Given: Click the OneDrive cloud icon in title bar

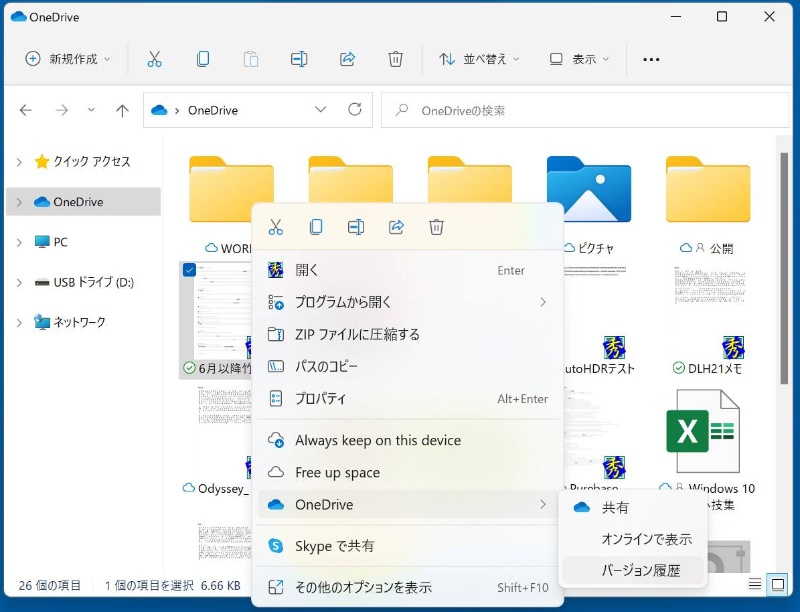Looking at the screenshot, I should [18, 17].
